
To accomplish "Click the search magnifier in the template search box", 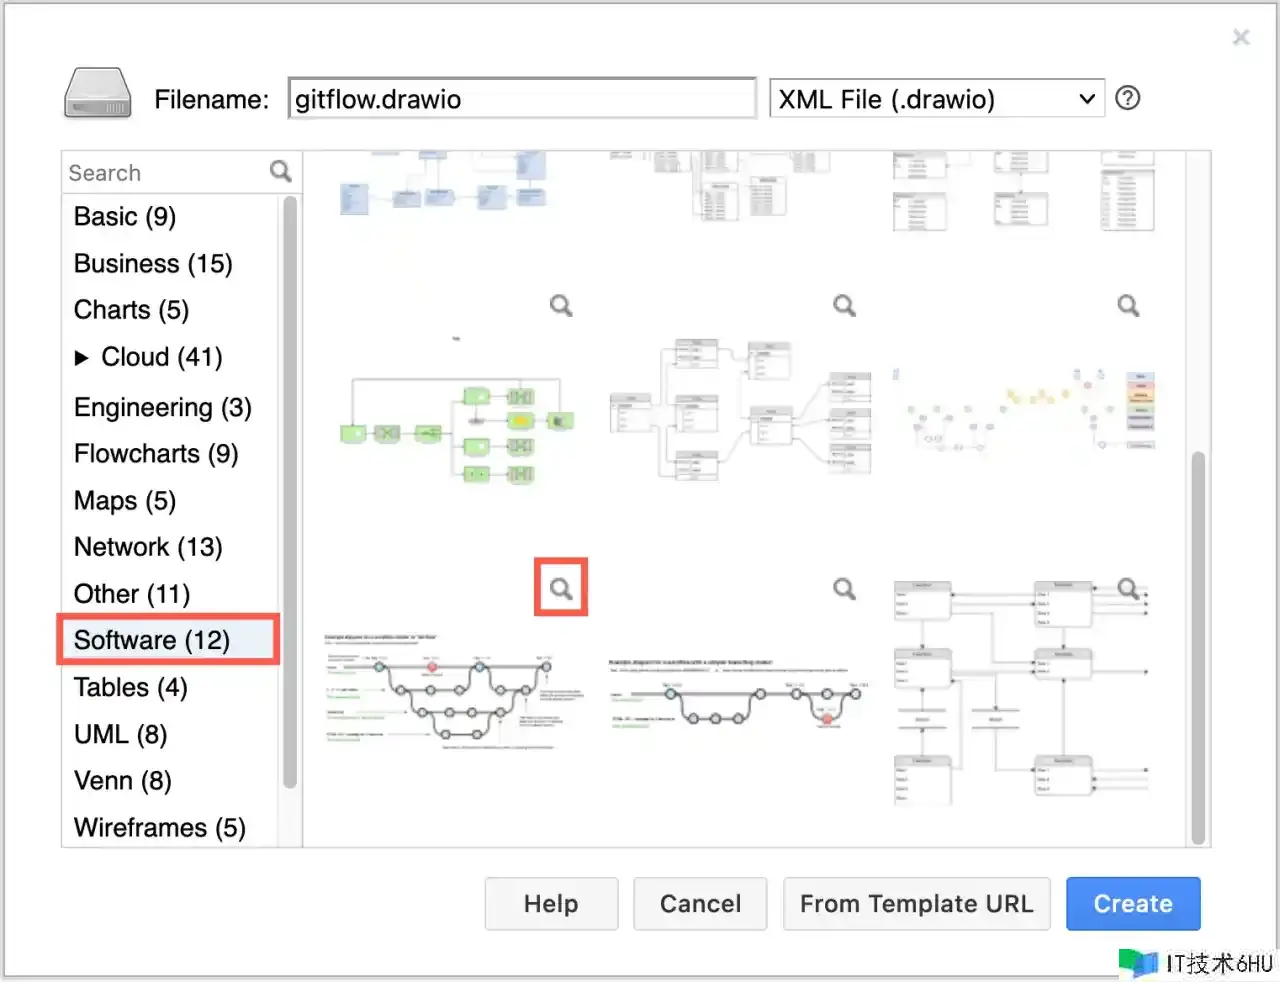I will coord(280,172).
